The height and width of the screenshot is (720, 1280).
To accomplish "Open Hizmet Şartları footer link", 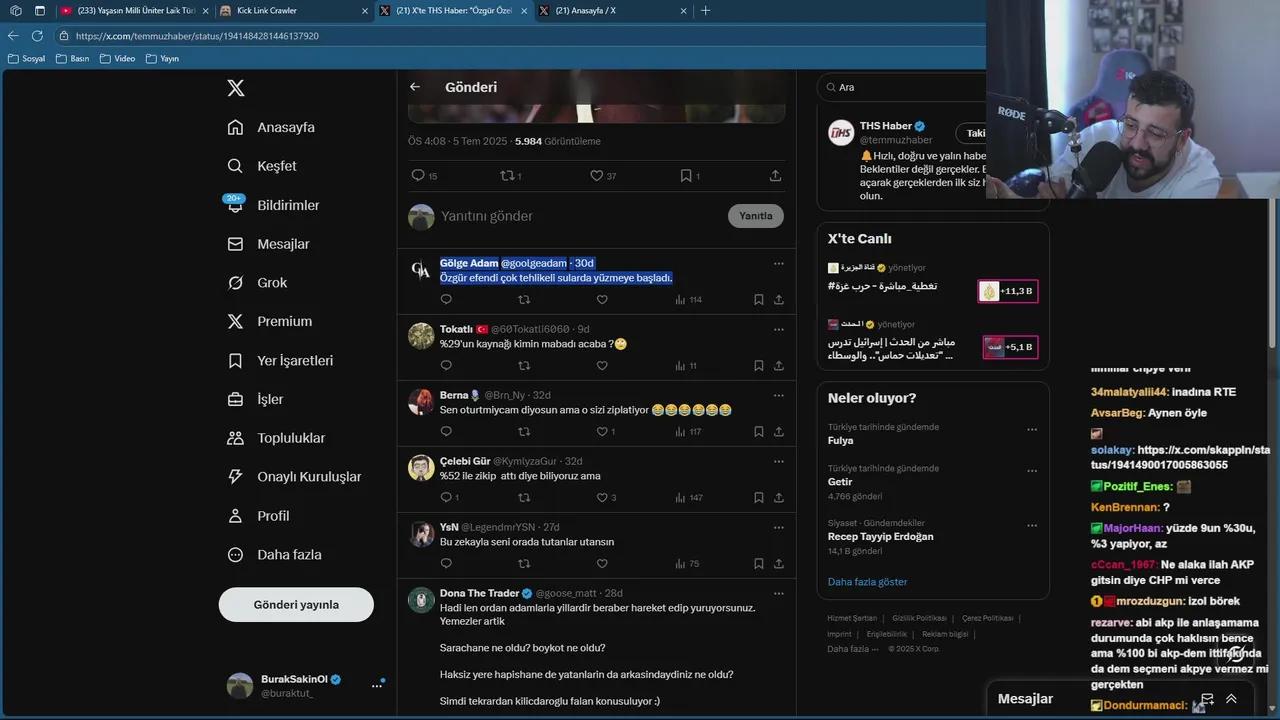I will click(852, 618).
